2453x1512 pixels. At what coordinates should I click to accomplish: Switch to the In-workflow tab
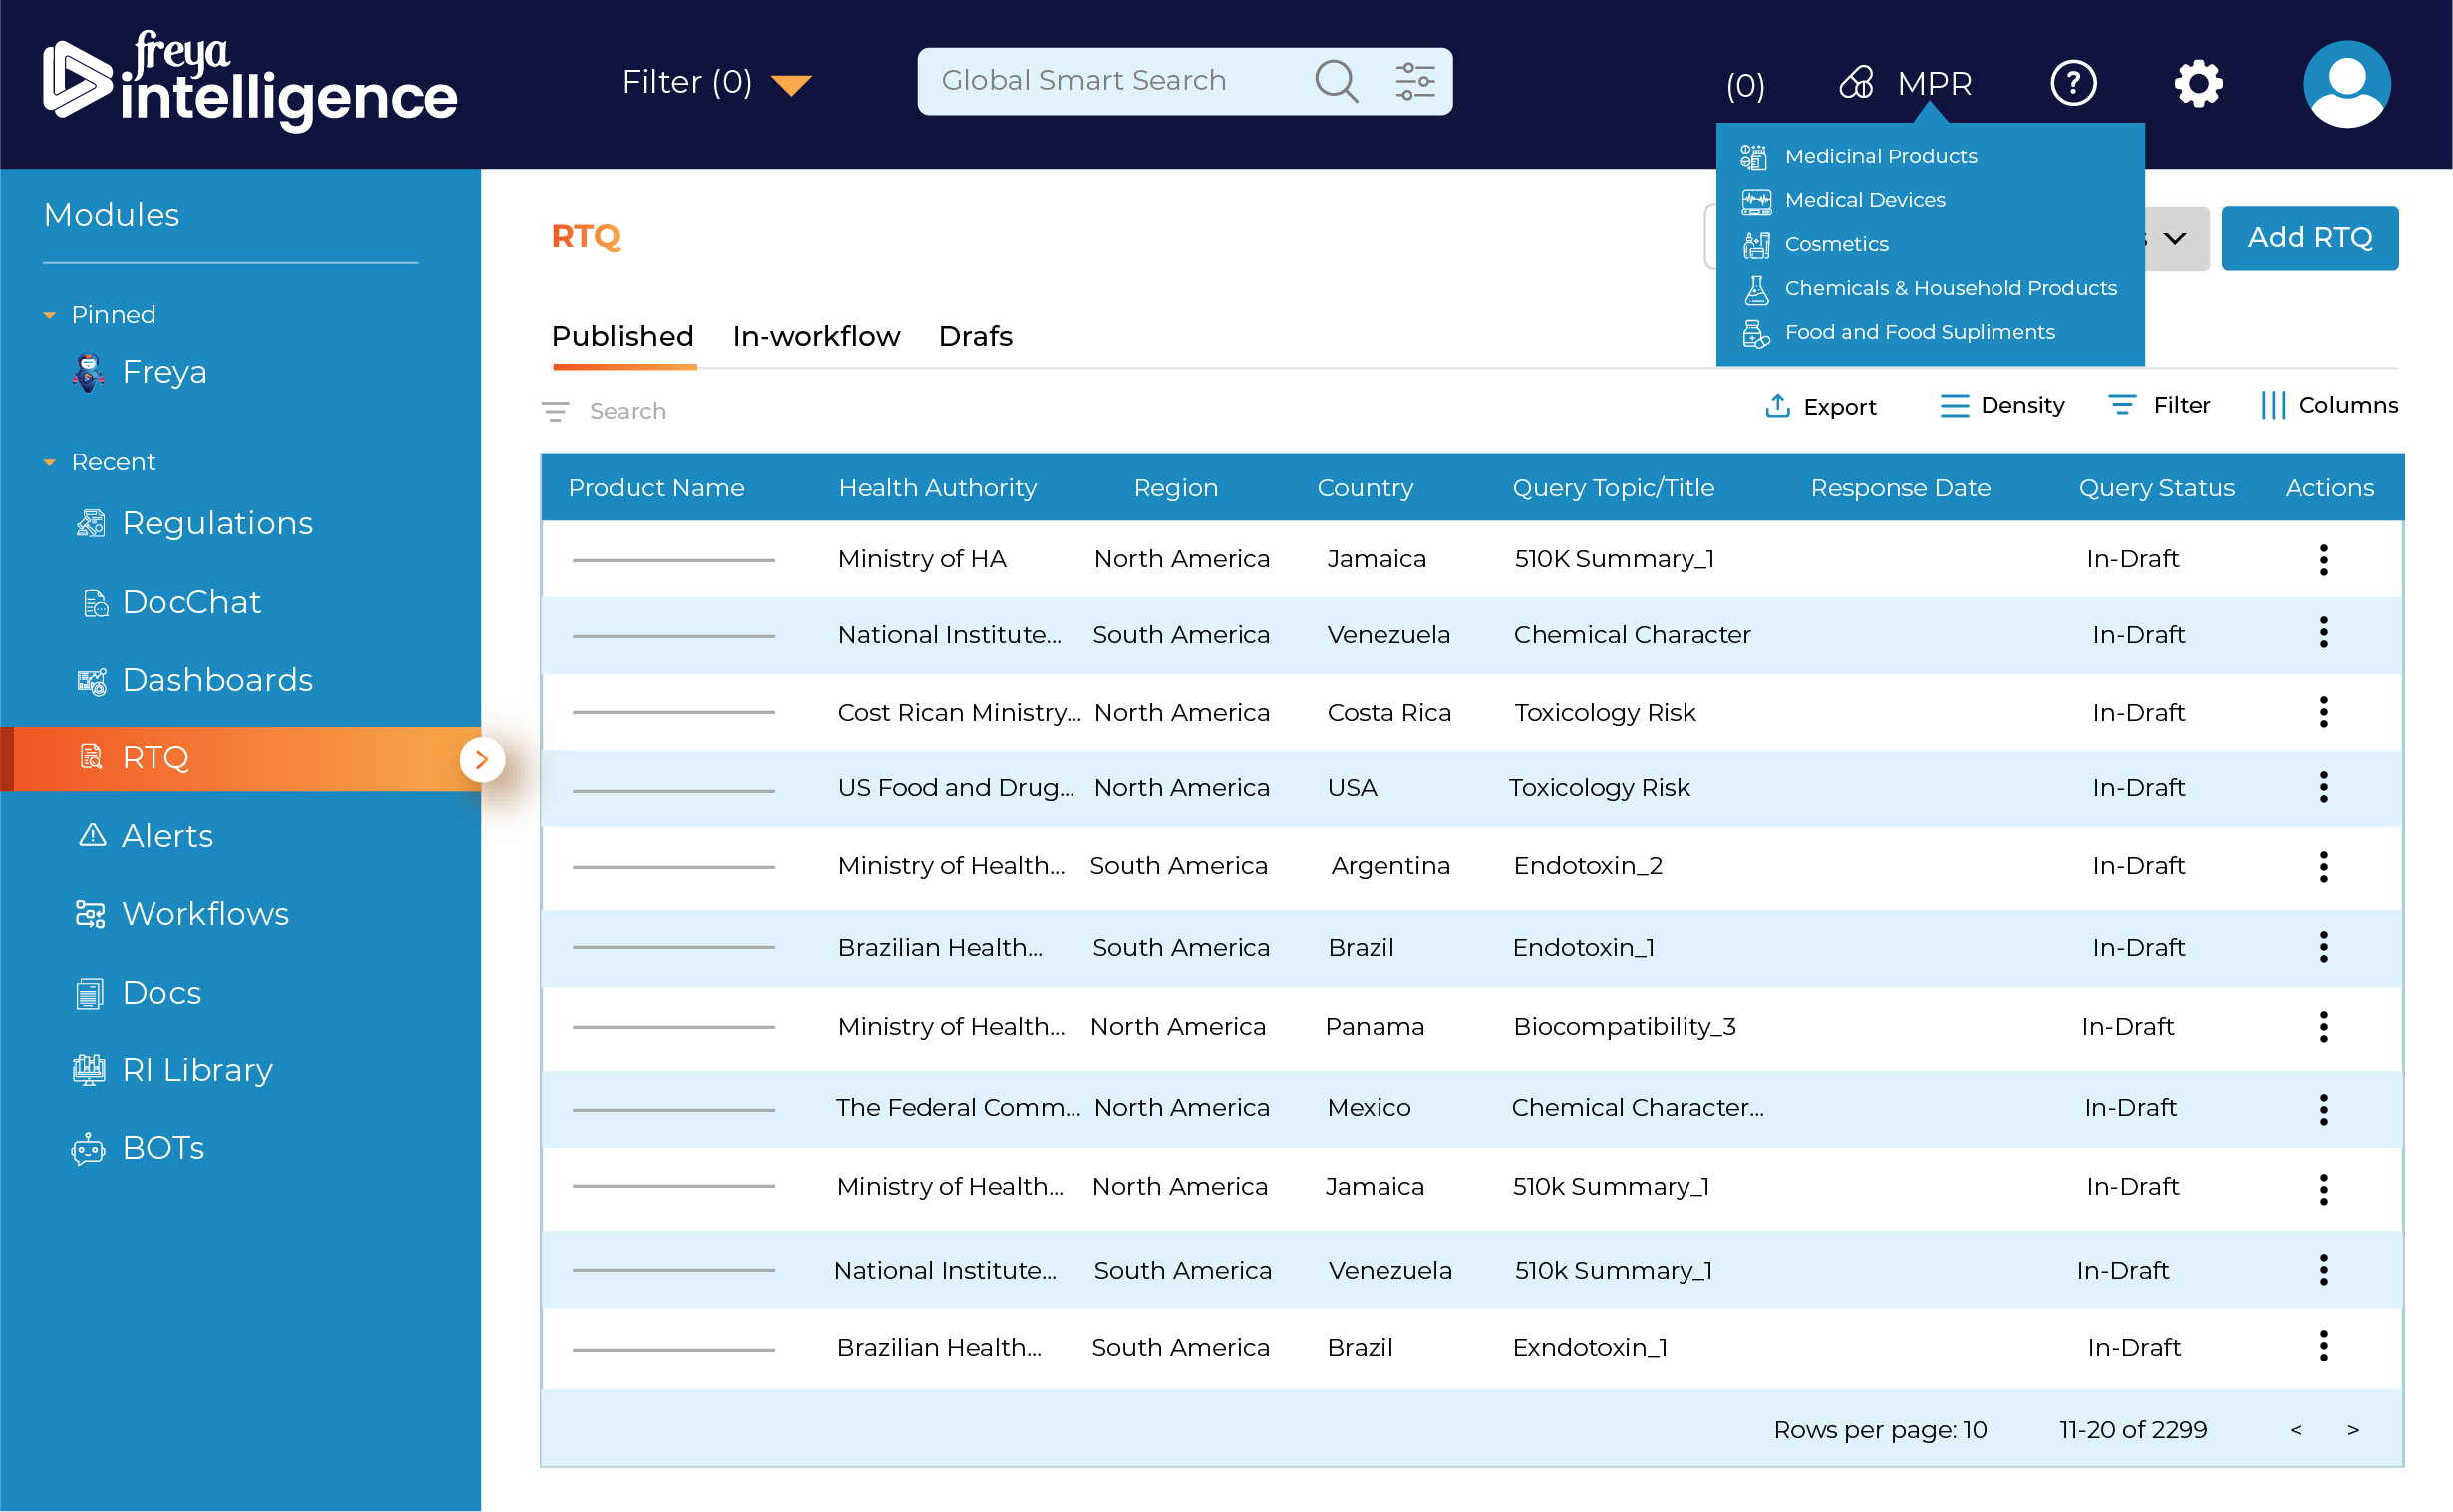(815, 336)
